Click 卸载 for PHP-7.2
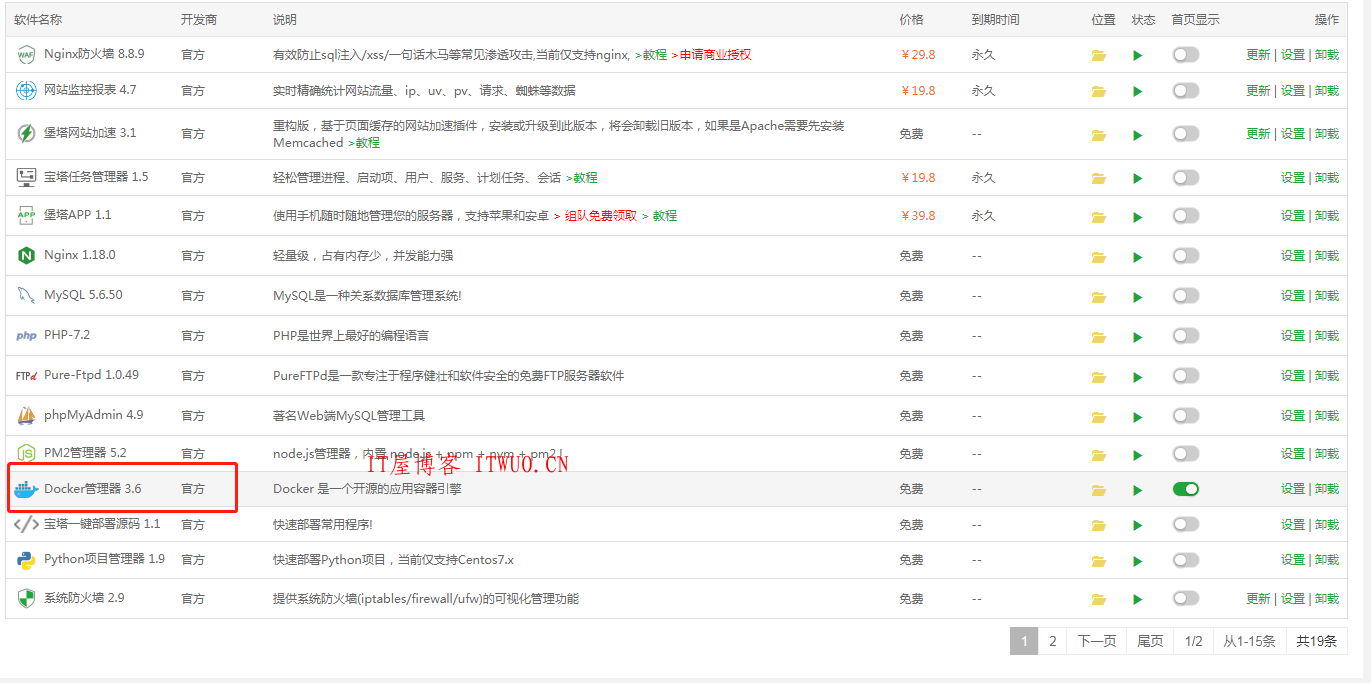 pyautogui.click(x=1327, y=336)
